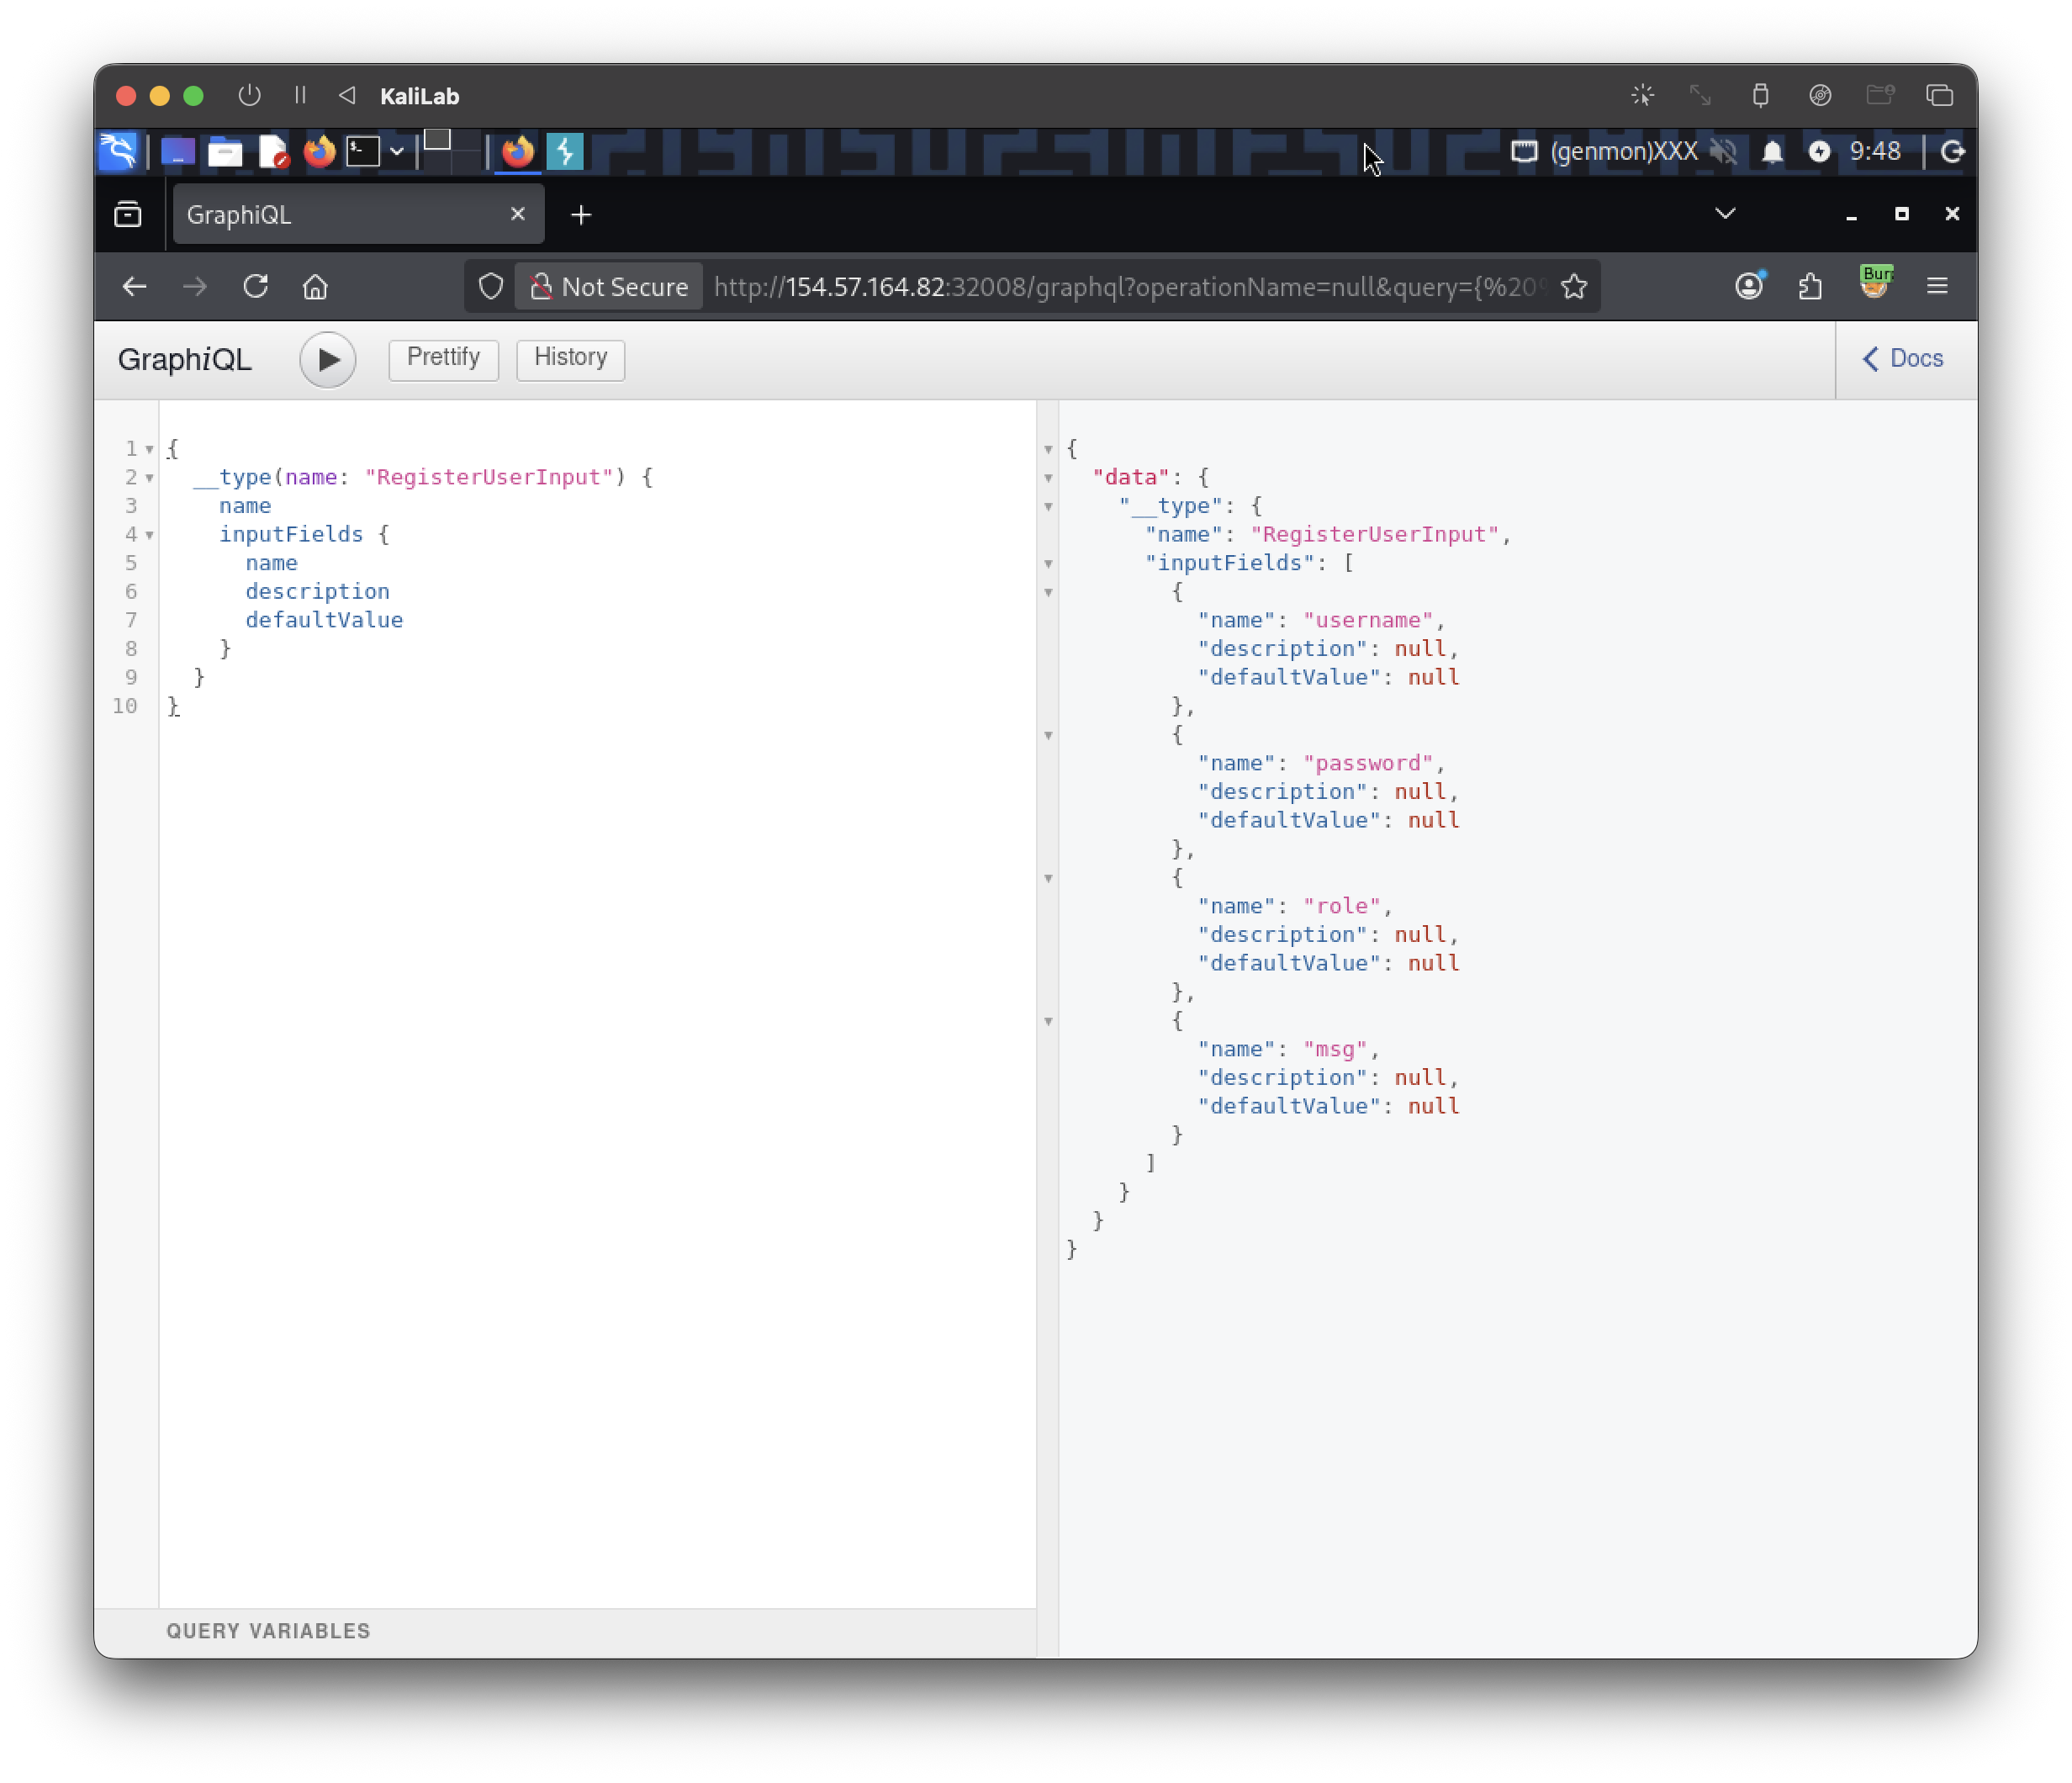2072x1783 pixels.
Task: Collapse the inputFields block on editor line 4
Action: (149, 535)
